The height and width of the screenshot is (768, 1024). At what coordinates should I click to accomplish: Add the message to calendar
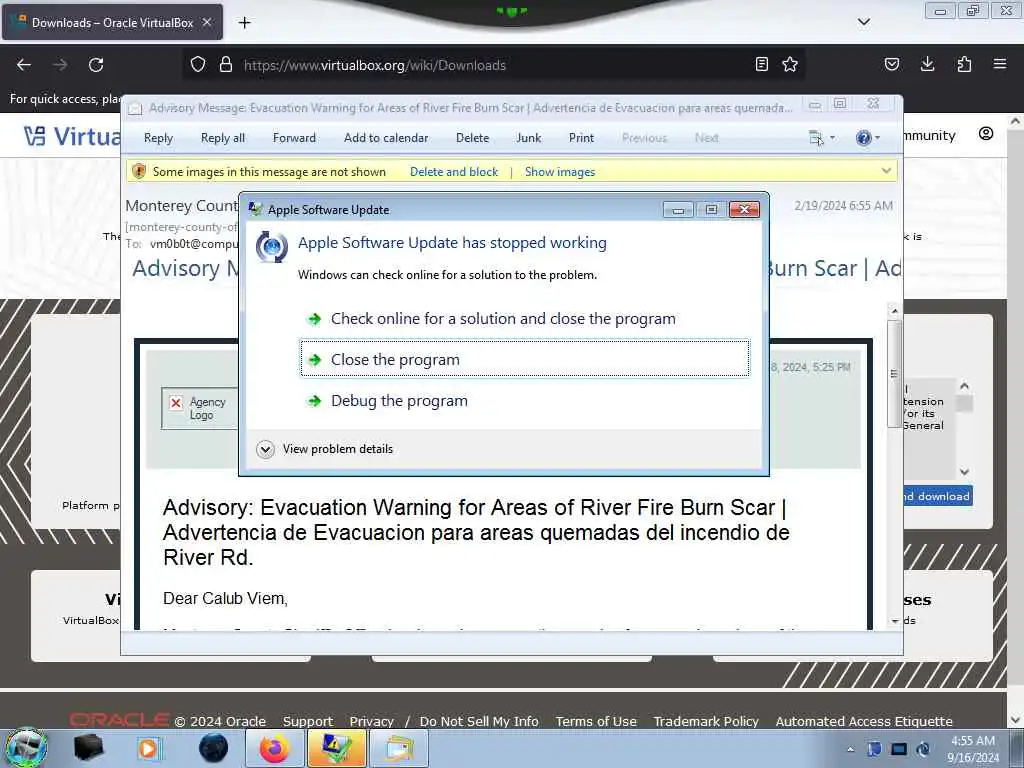[x=386, y=138]
